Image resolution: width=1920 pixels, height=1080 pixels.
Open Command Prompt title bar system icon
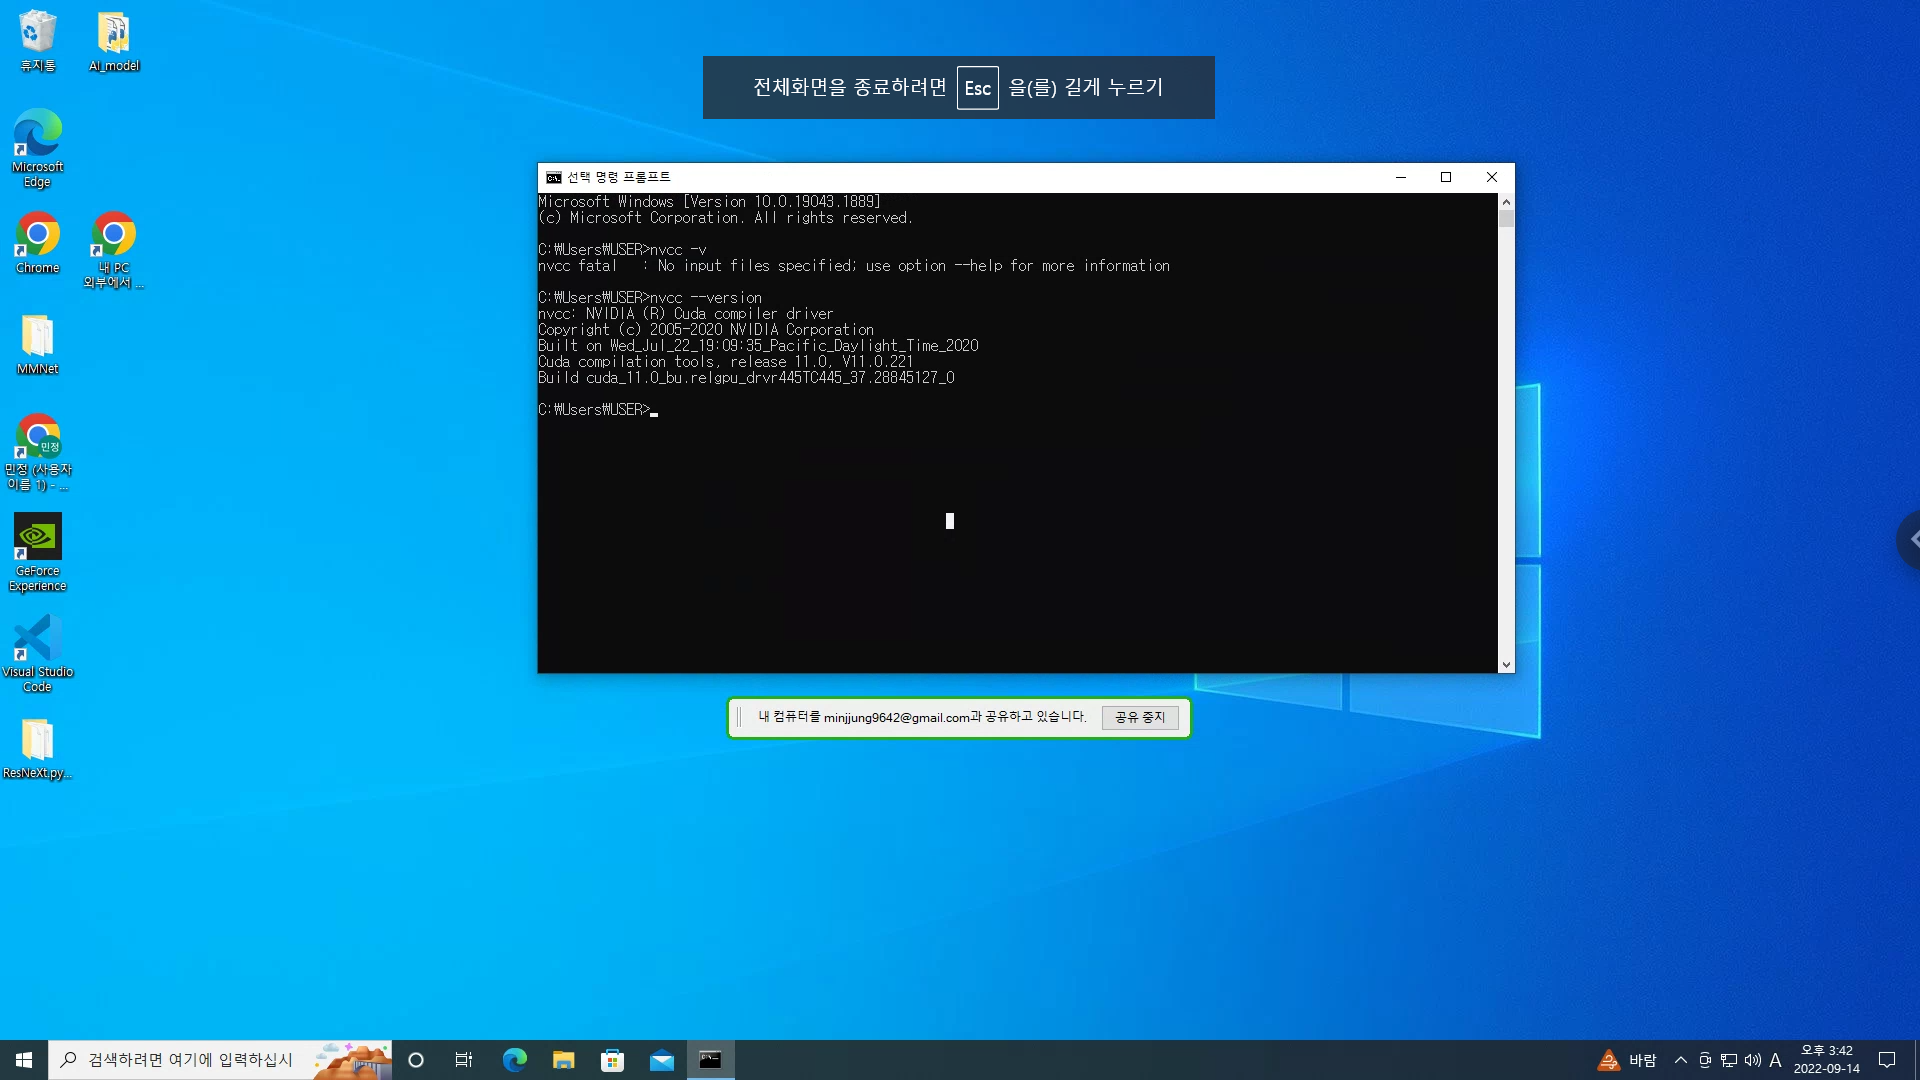553,177
